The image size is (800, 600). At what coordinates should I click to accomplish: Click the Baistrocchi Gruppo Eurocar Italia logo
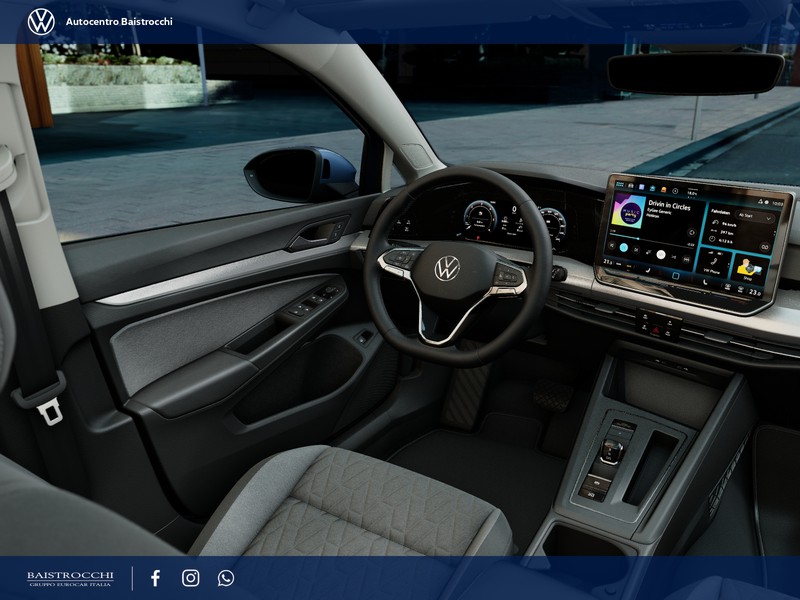click(x=70, y=579)
